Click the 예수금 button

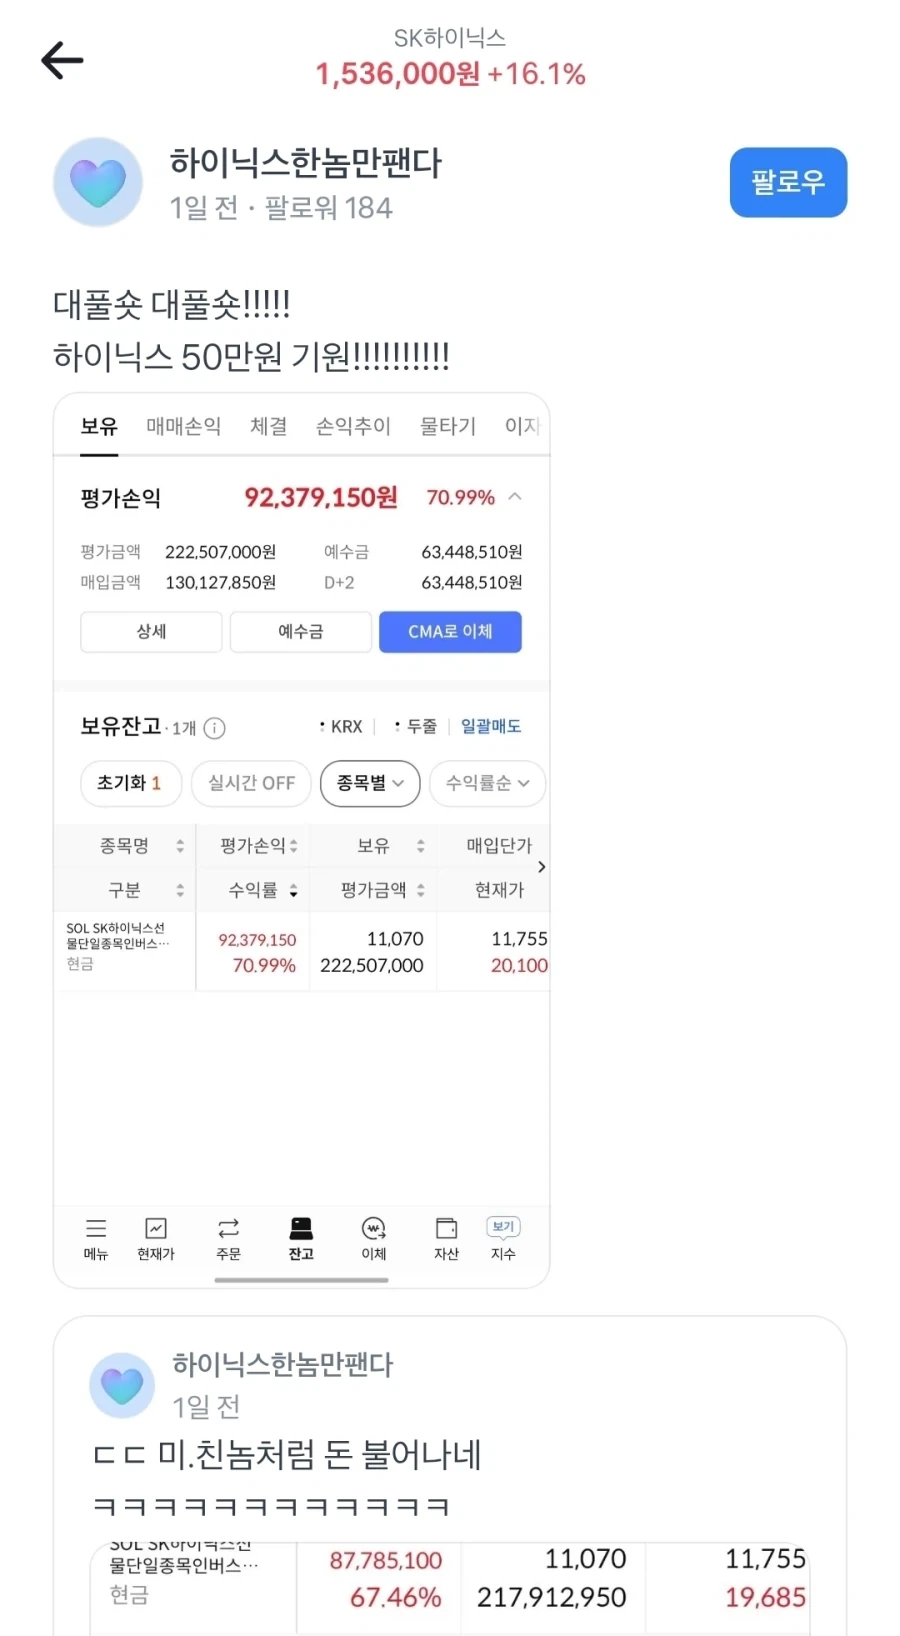pyautogui.click(x=301, y=632)
